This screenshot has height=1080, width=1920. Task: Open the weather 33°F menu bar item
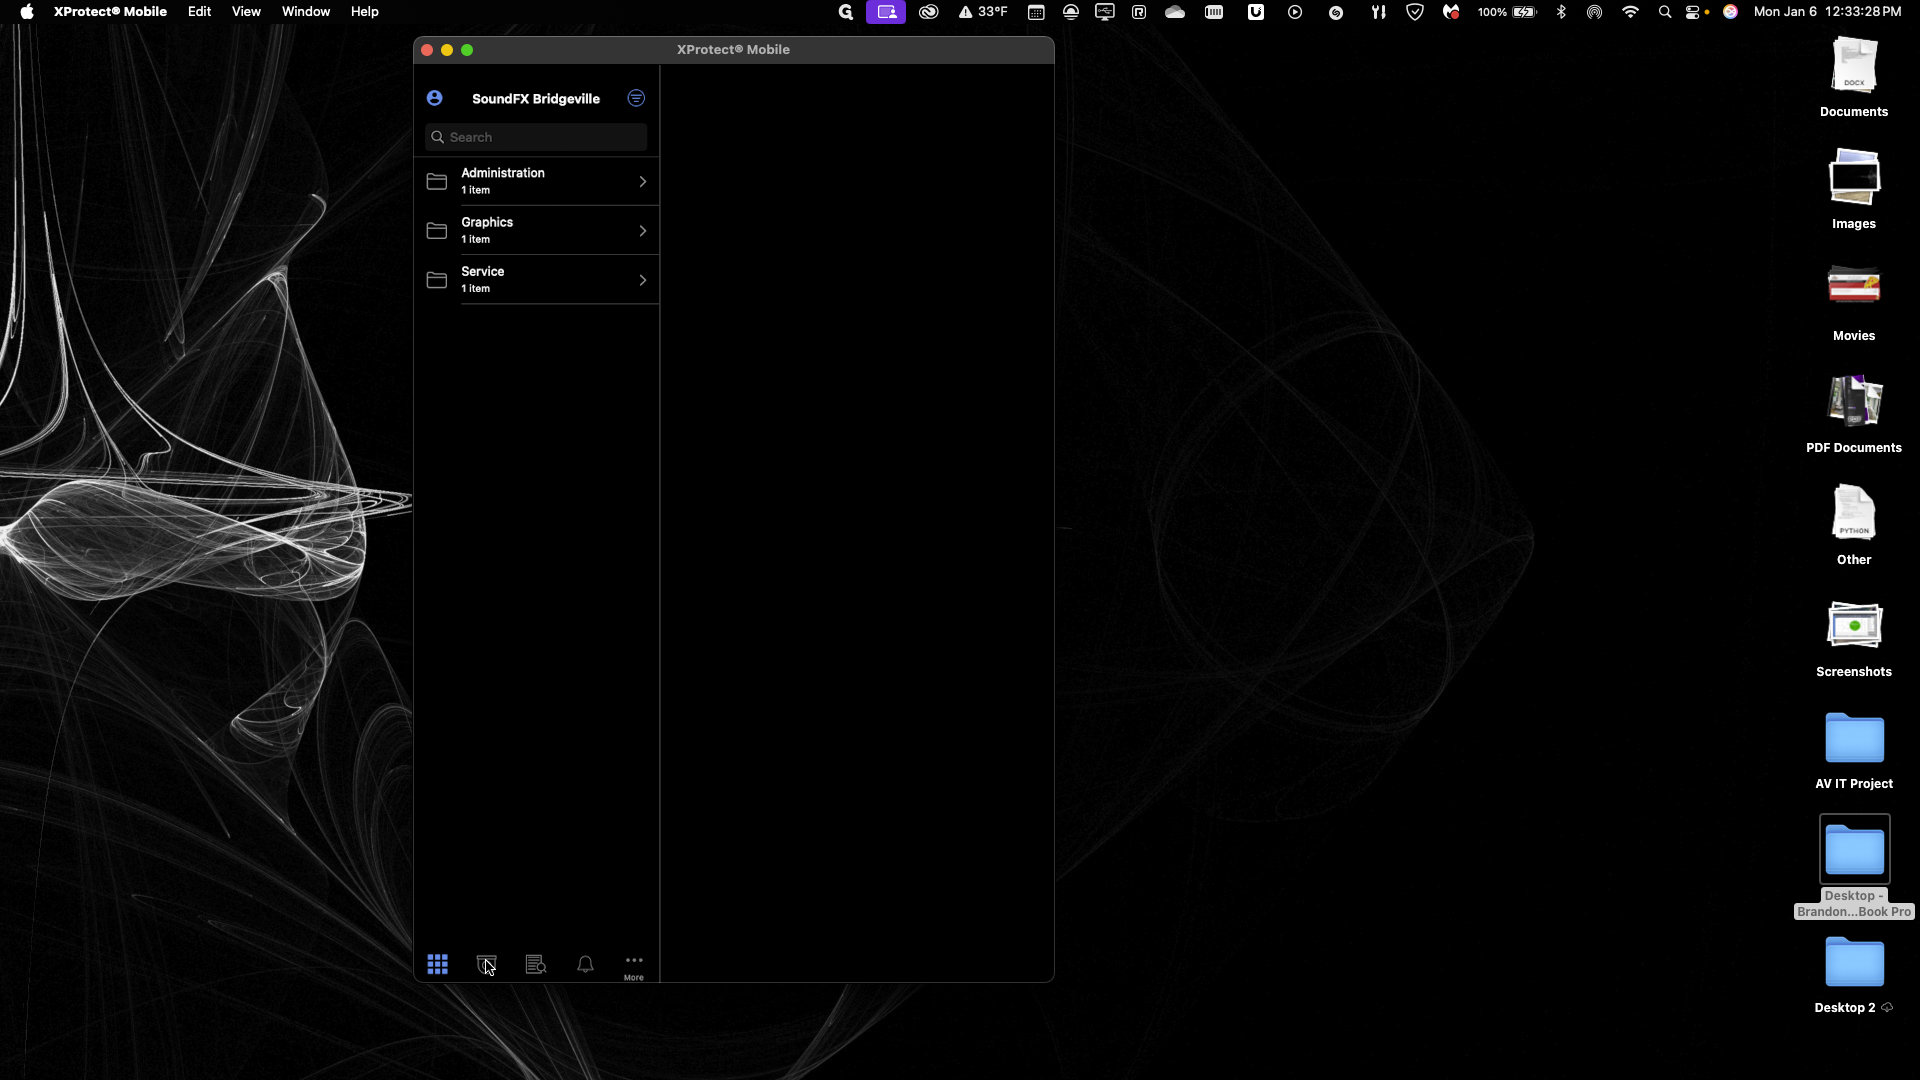[x=983, y=12]
